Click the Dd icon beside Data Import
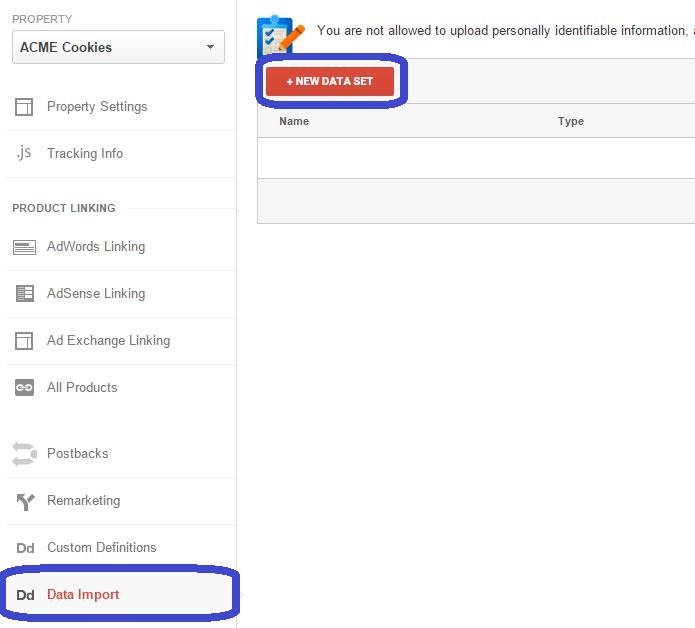The image size is (695, 628). (25, 595)
